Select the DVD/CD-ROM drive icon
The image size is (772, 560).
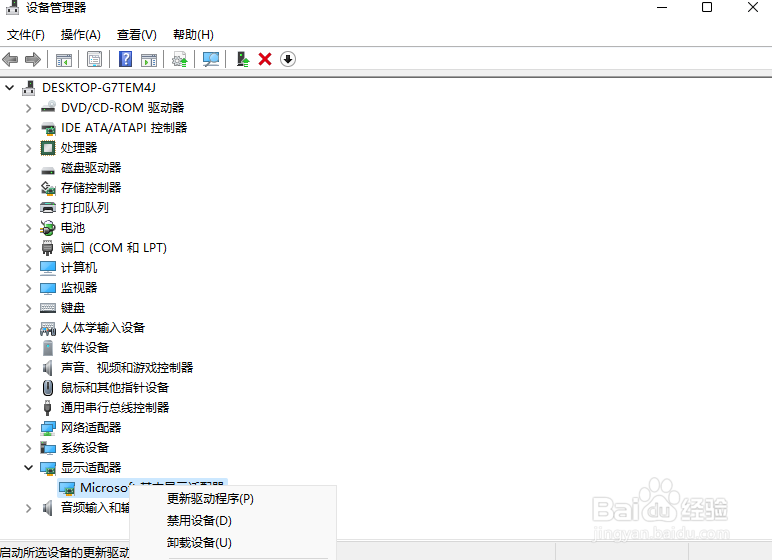(x=48, y=107)
